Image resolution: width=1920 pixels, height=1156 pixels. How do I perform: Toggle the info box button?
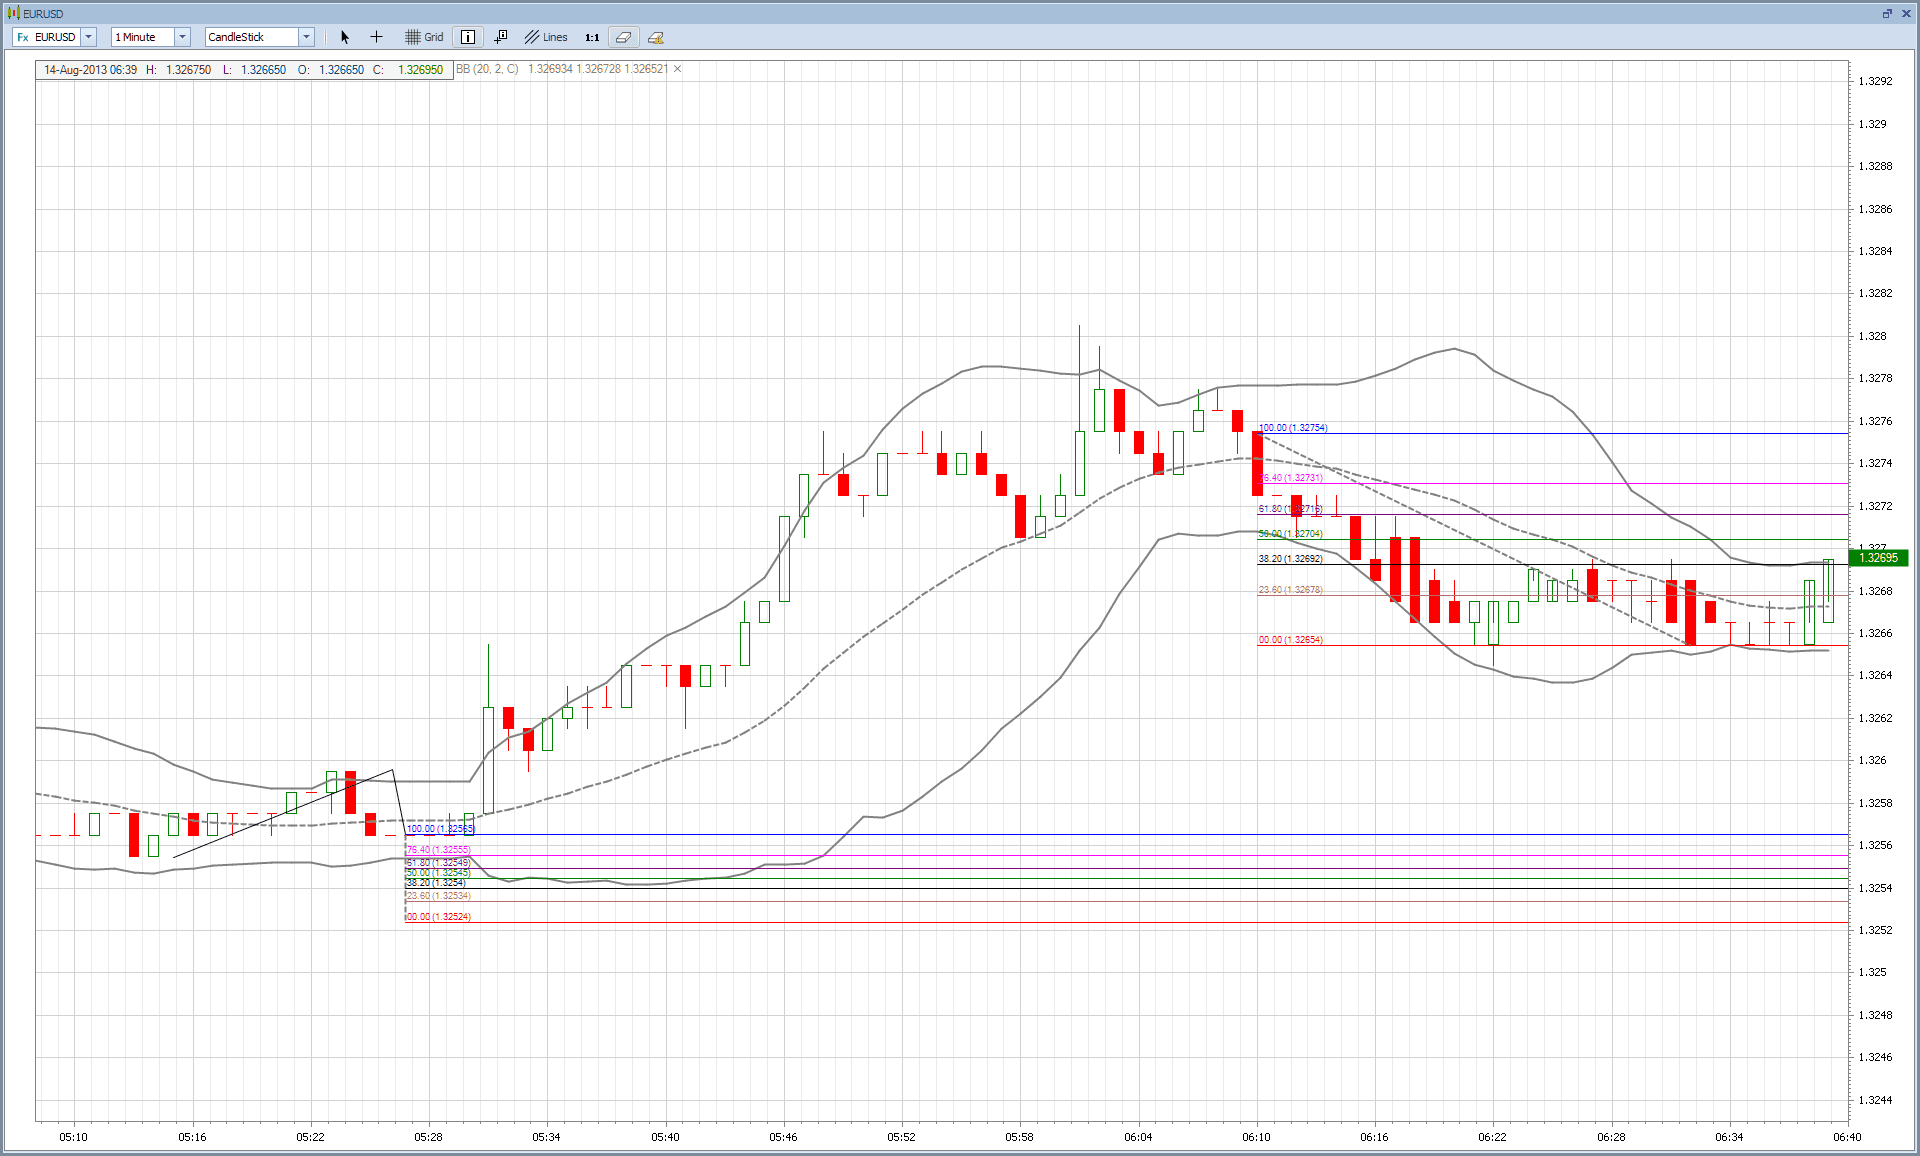point(468,37)
